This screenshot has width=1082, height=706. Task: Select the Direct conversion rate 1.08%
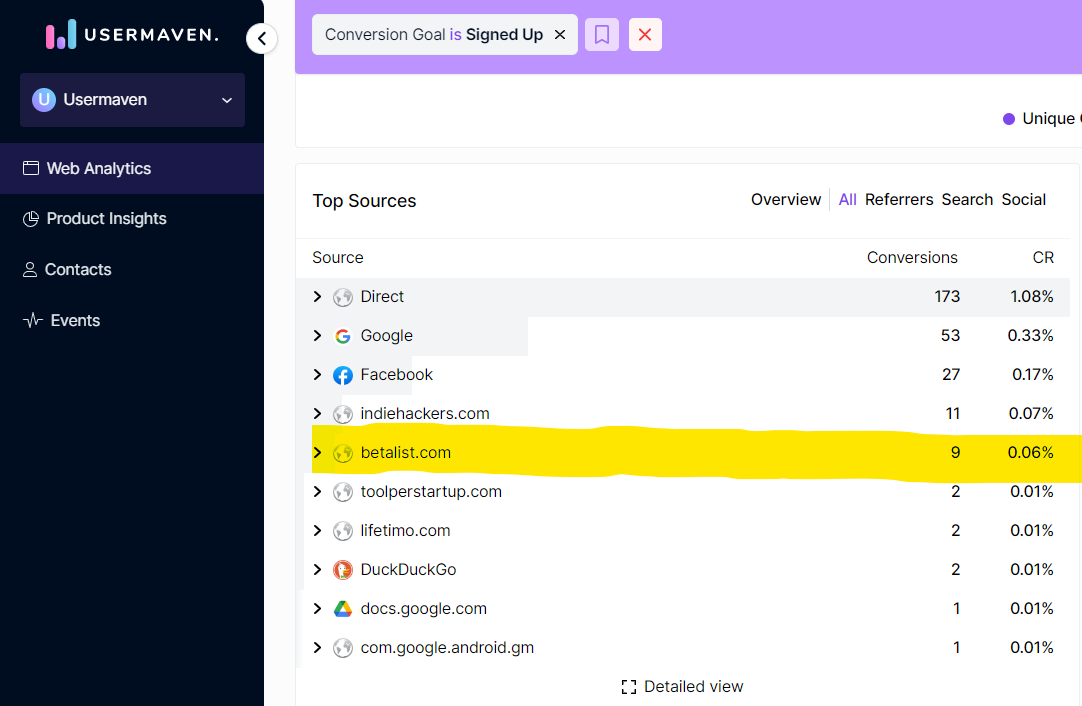[x=1032, y=297]
